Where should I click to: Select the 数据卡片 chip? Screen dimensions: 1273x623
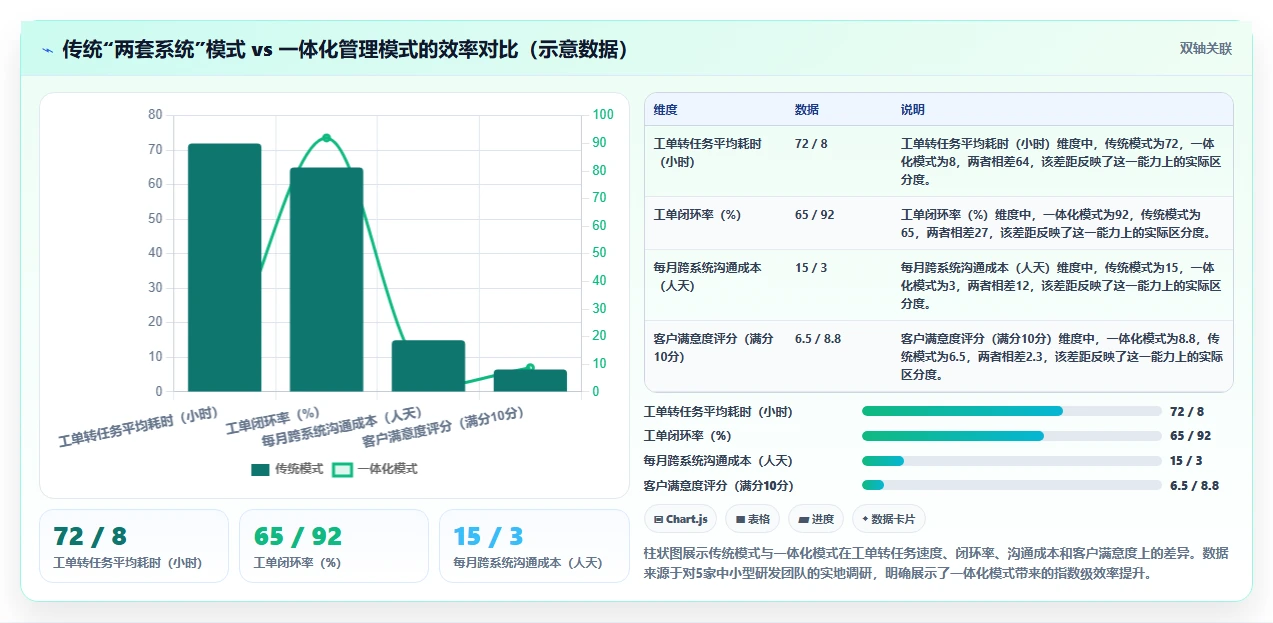(x=889, y=519)
